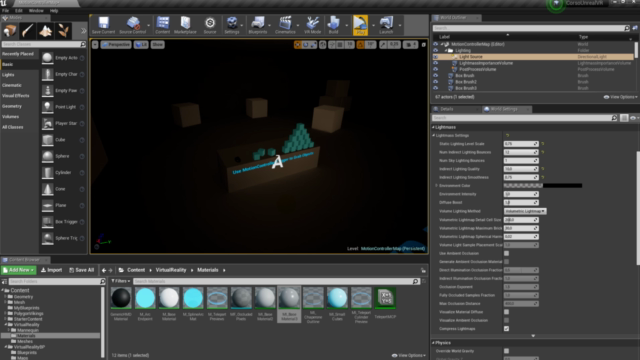Open the viewport options arrow dropdown

click(x=95, y=44)
